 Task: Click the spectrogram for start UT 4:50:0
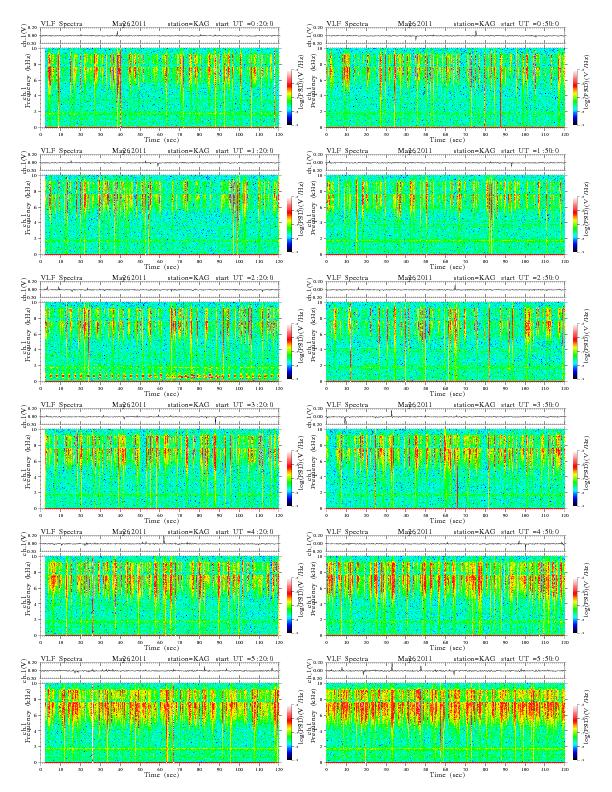445,596
